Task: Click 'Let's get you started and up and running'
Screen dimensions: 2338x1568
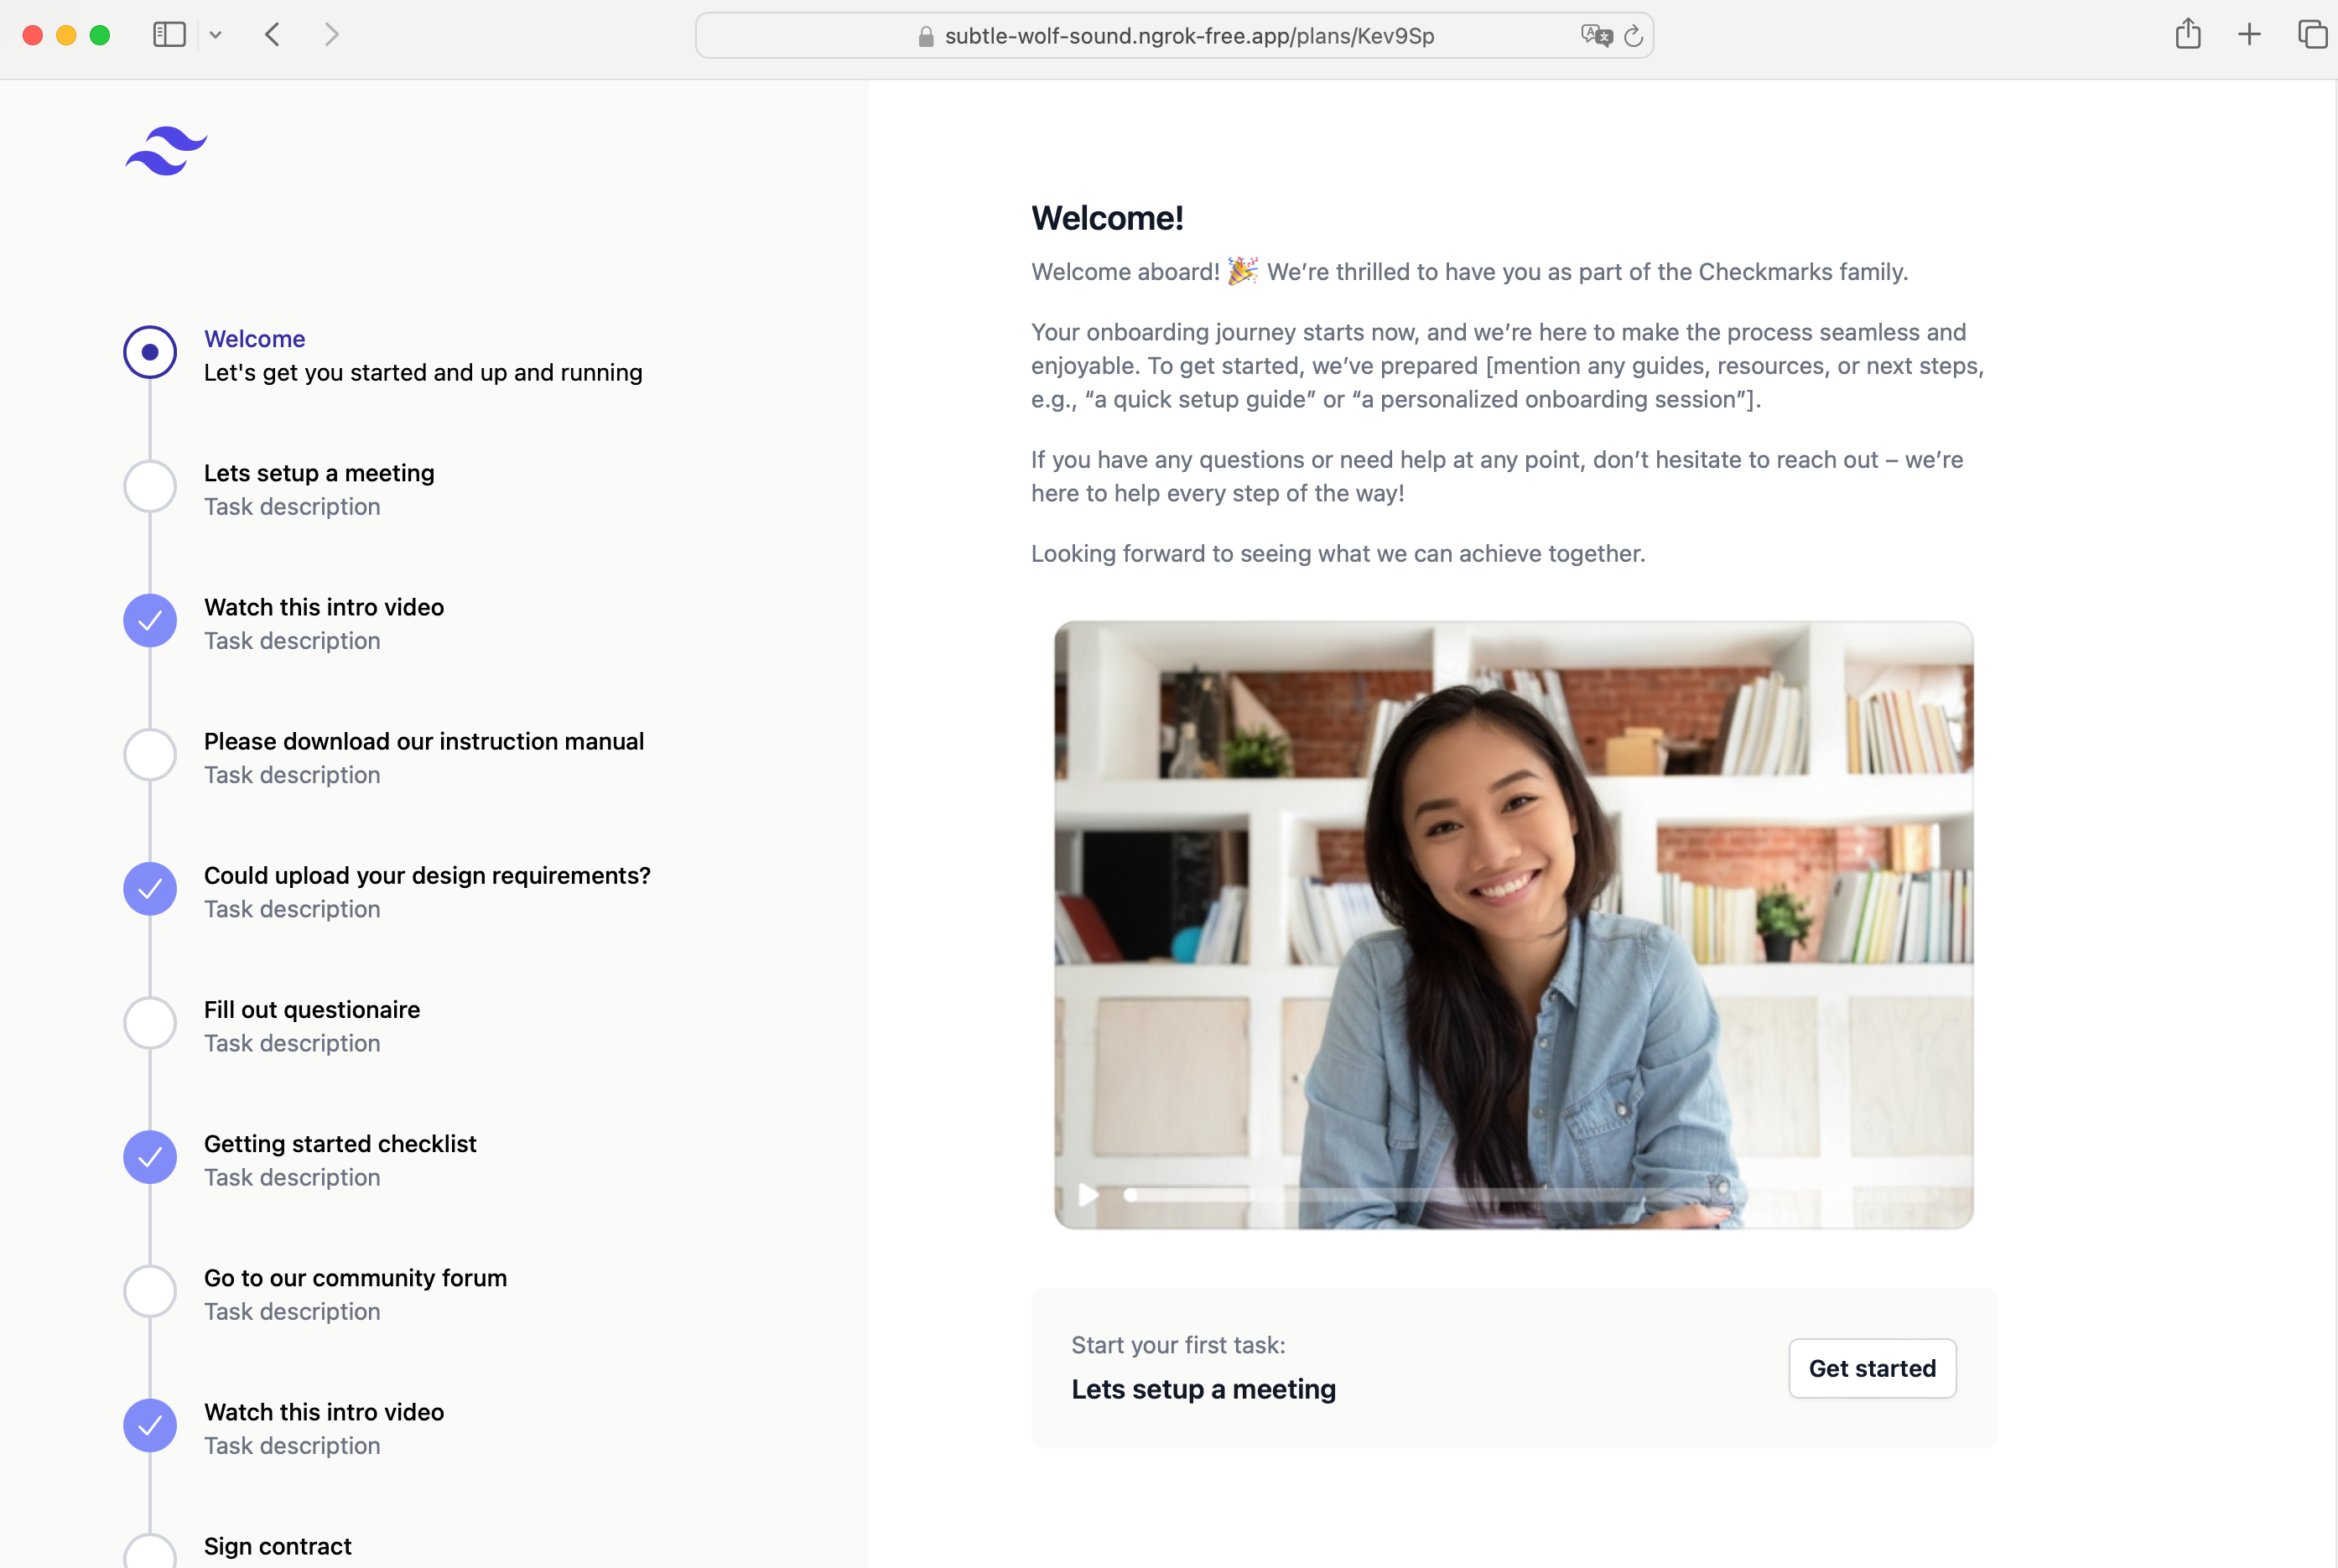Action: [423, 373]
